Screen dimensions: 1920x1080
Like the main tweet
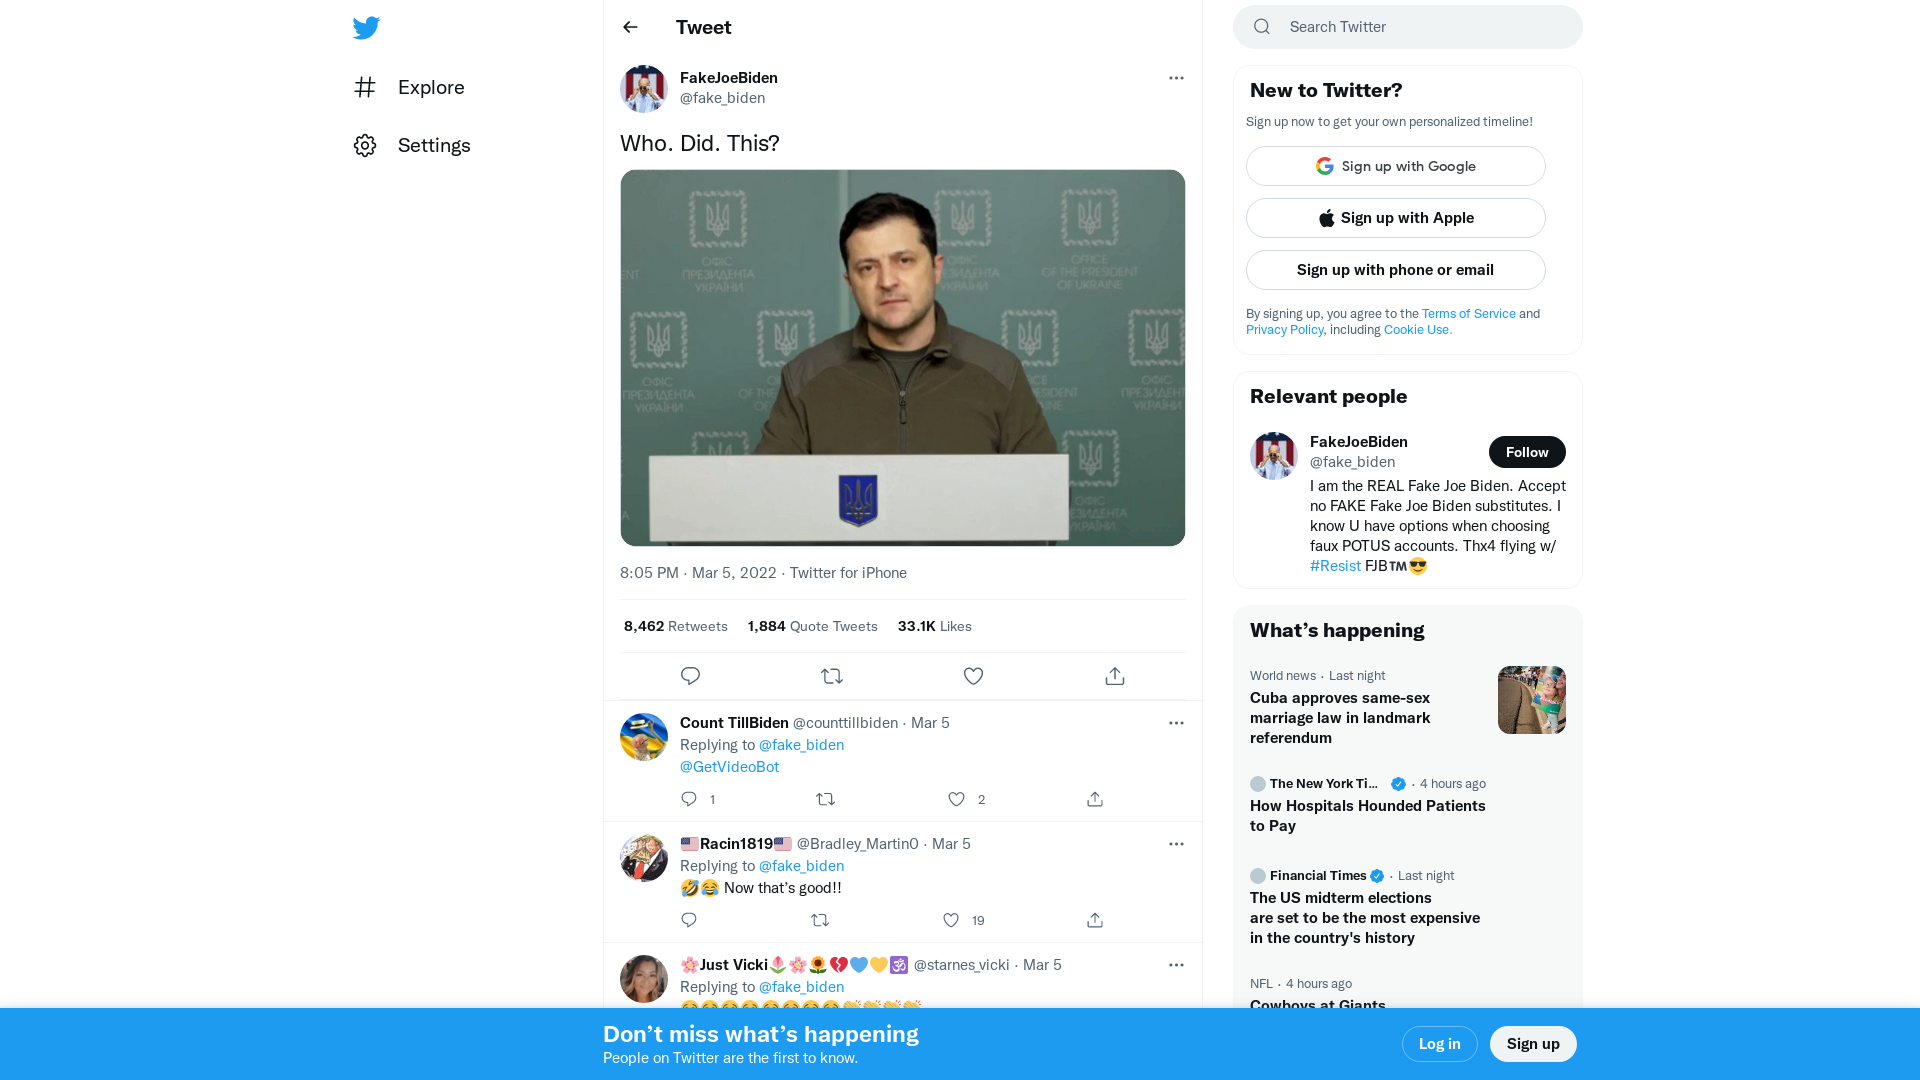tap(973, 676)
